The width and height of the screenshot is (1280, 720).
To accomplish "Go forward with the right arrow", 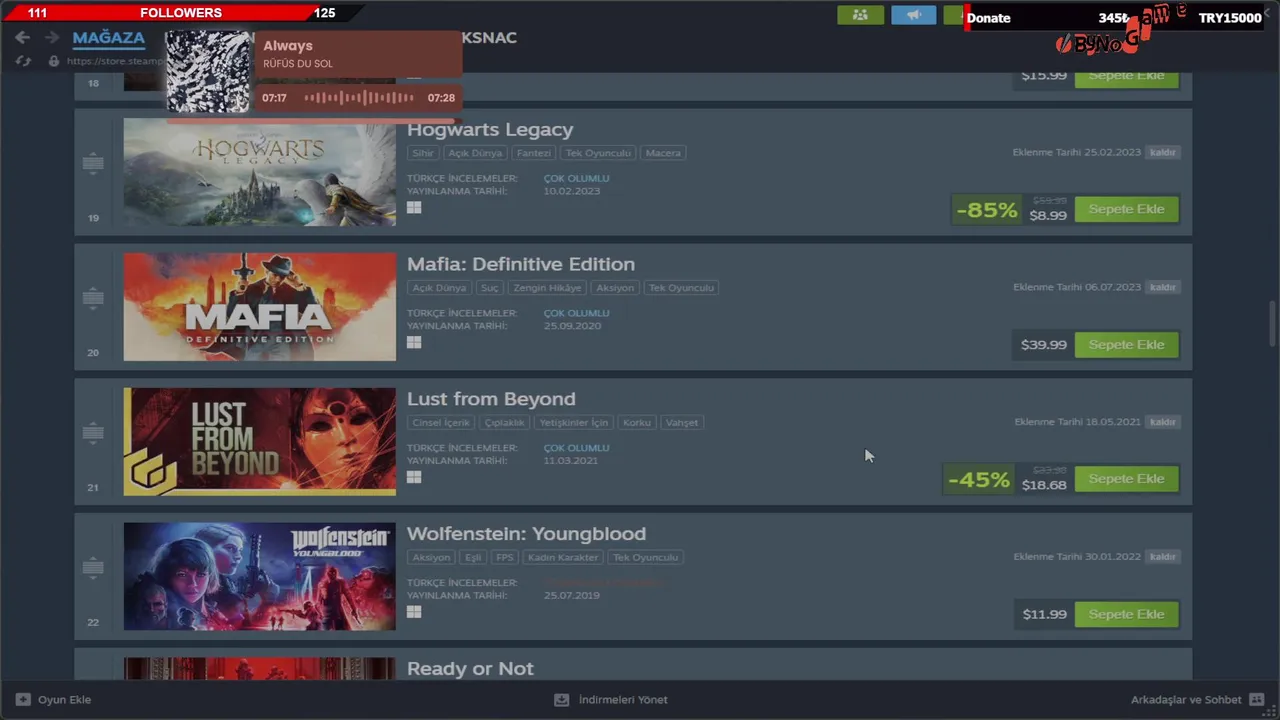I will coord(52,38).
